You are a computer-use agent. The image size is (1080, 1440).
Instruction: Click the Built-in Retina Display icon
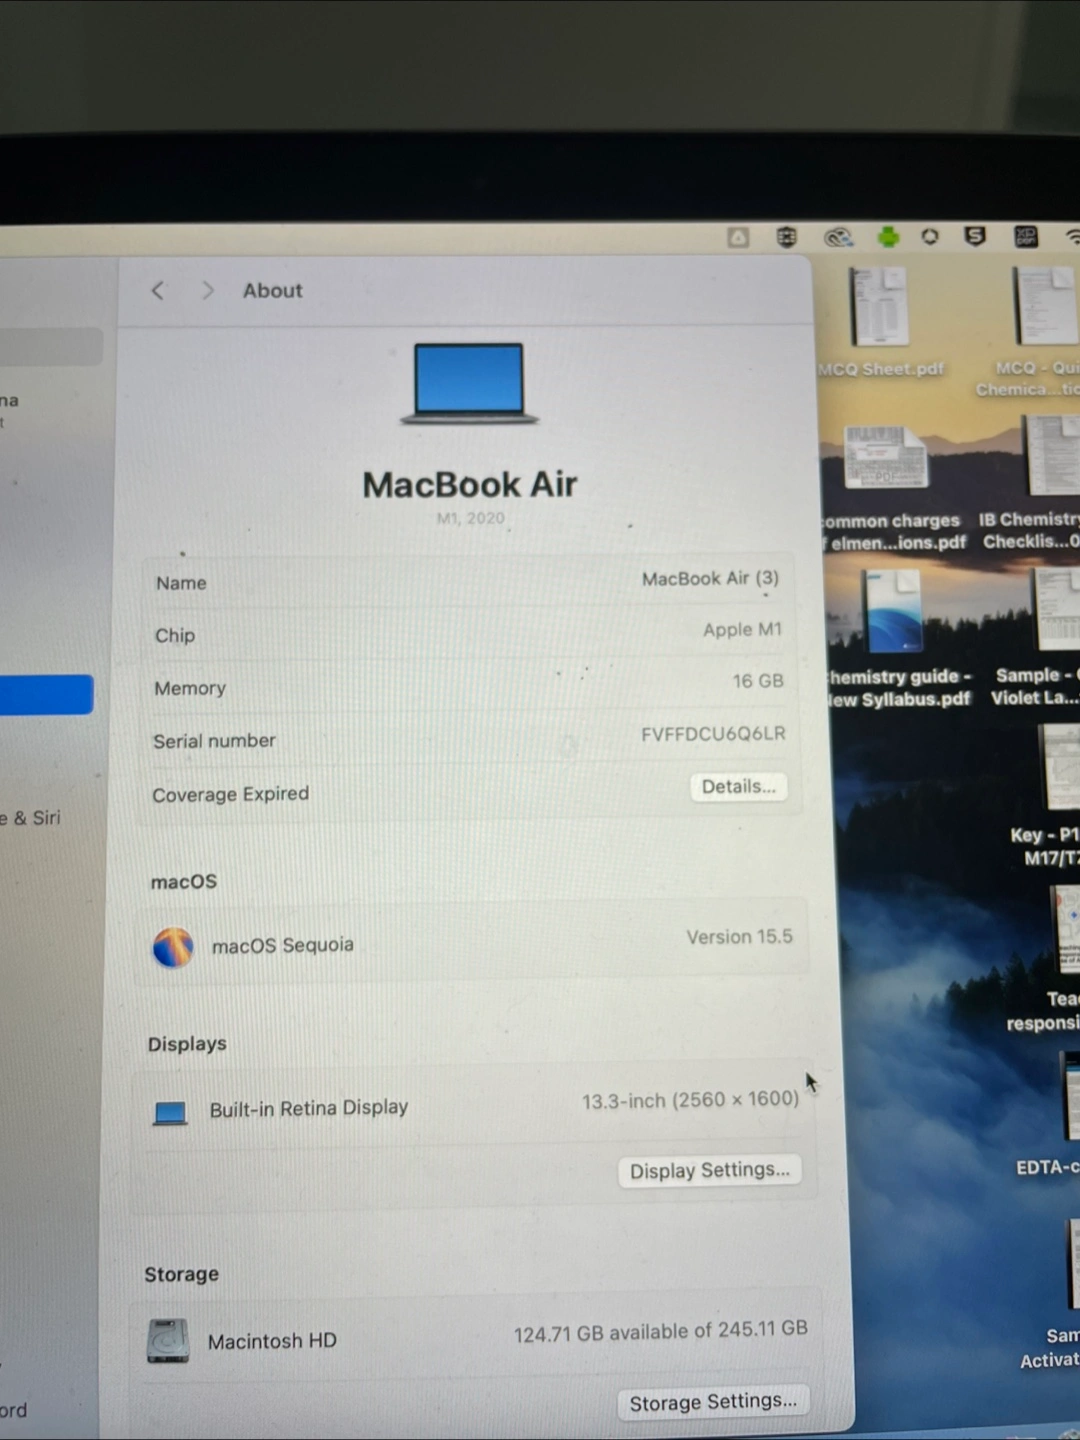coord(170,1112)
